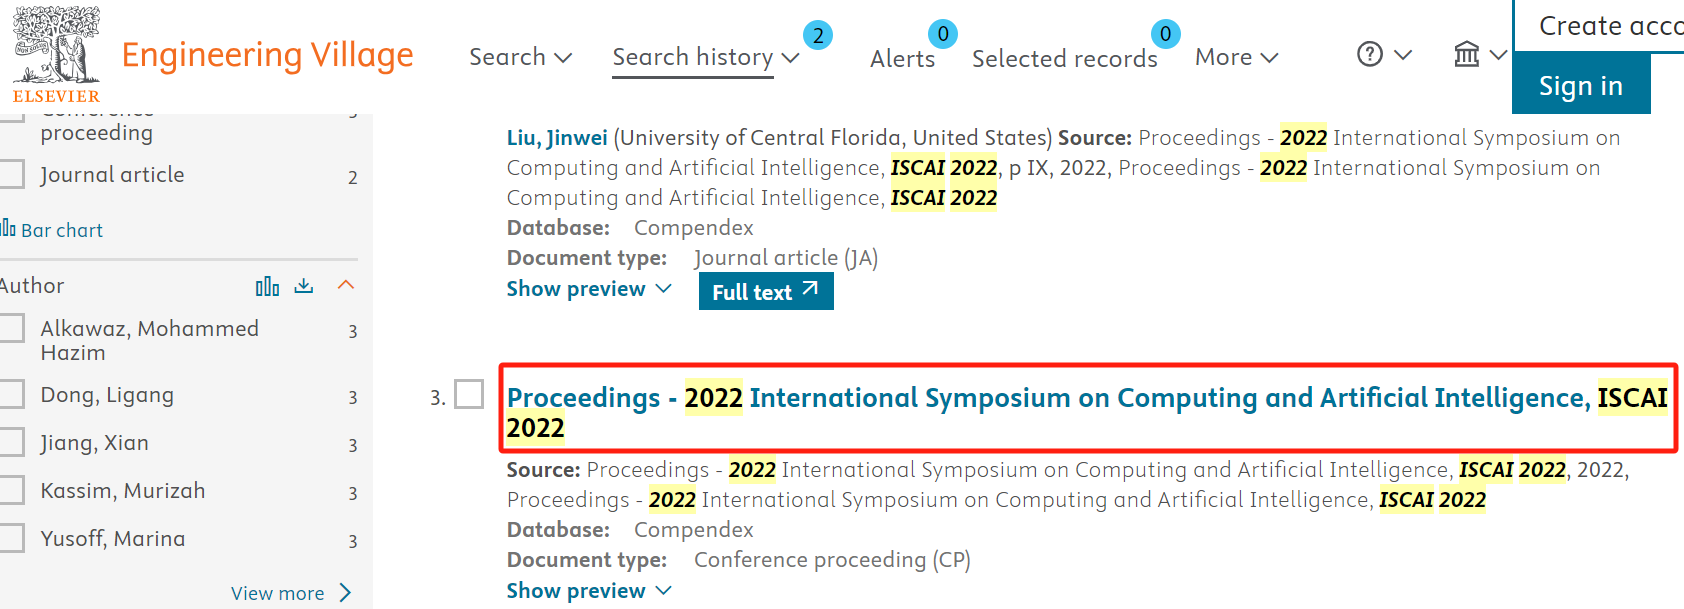Image resolution: width=1684 pixels, height=609 pixels.
Task: Select record 3 checkbox
Action: click(x=469, y=394)
